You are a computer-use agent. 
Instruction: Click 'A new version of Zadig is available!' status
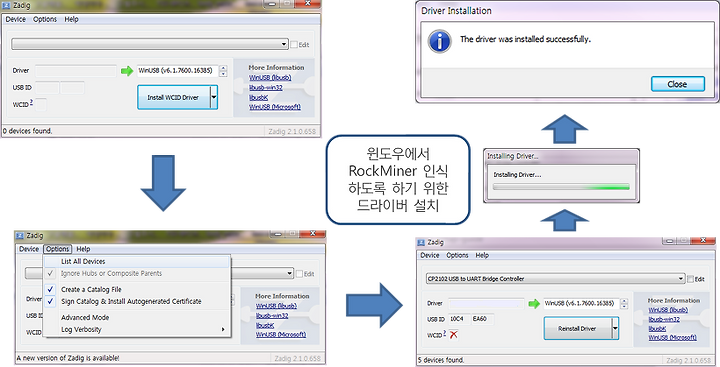click(68, 358)
